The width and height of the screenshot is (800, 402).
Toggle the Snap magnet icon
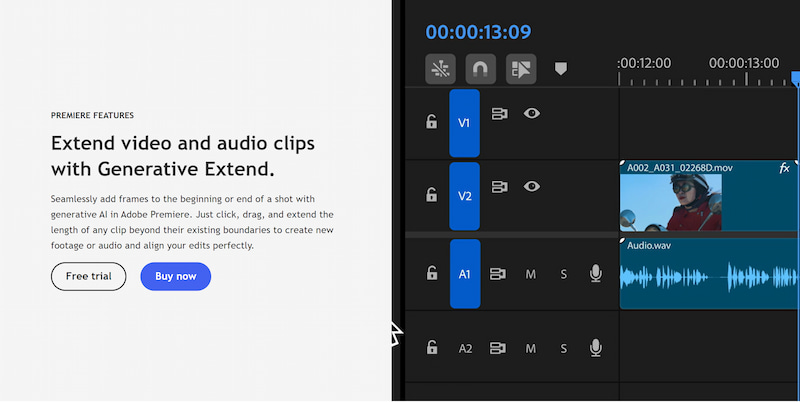pyautogui.click(x=481, y=69)
